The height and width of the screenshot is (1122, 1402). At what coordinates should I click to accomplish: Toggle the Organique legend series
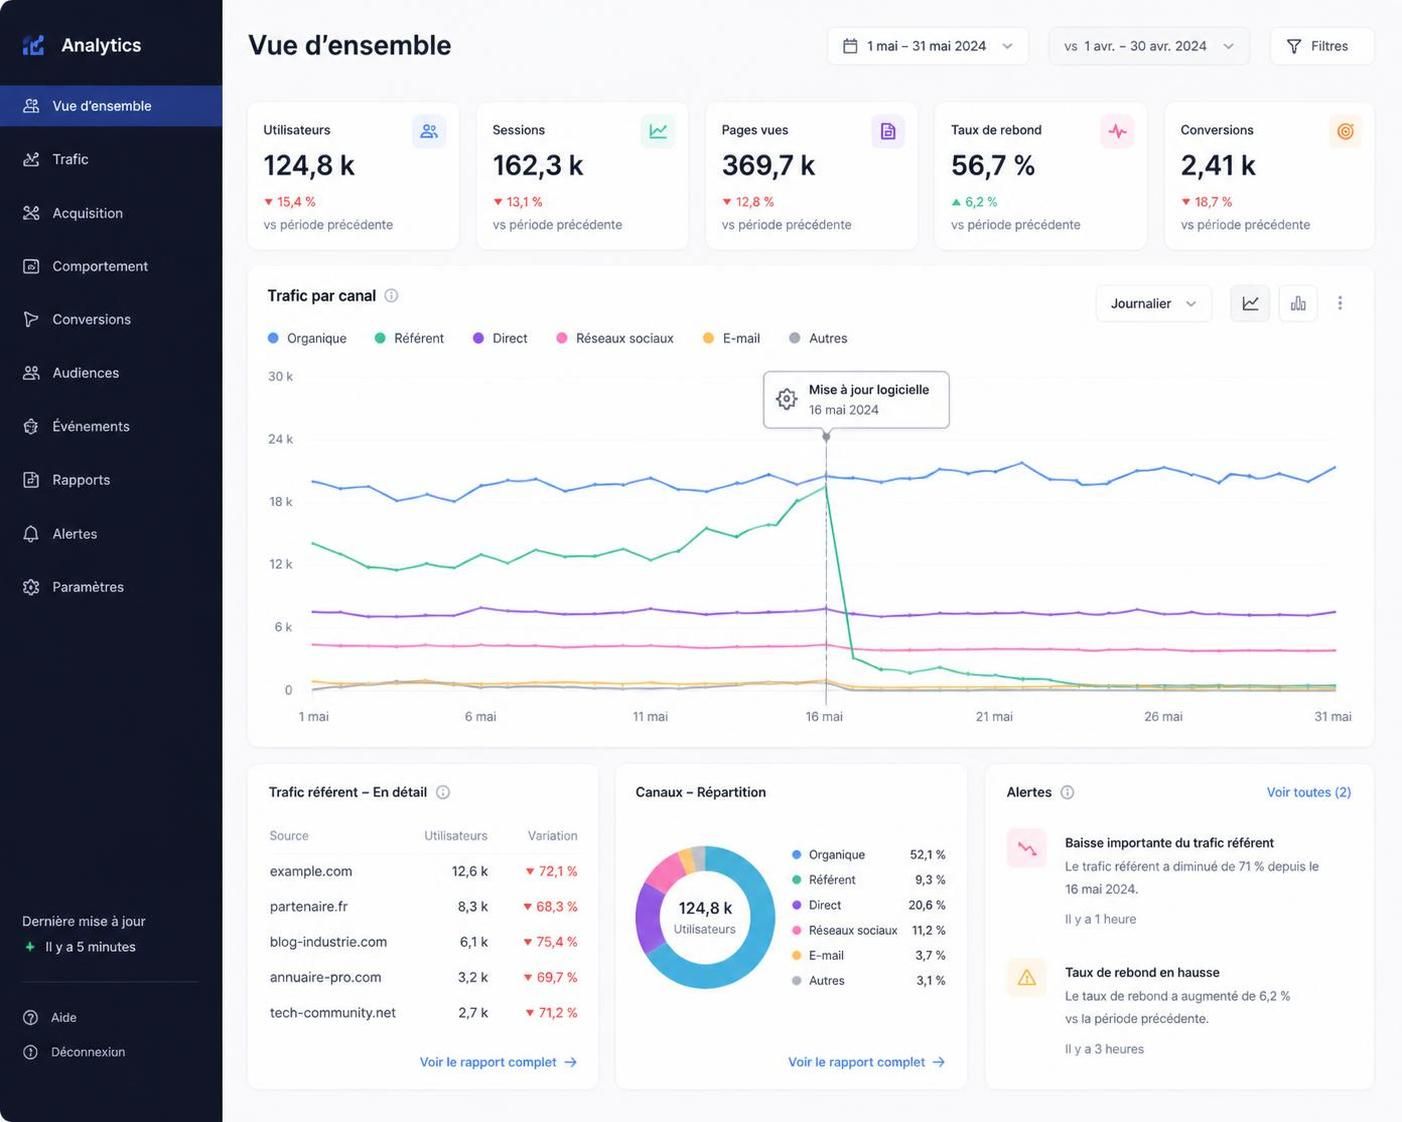tap(307, 338)
